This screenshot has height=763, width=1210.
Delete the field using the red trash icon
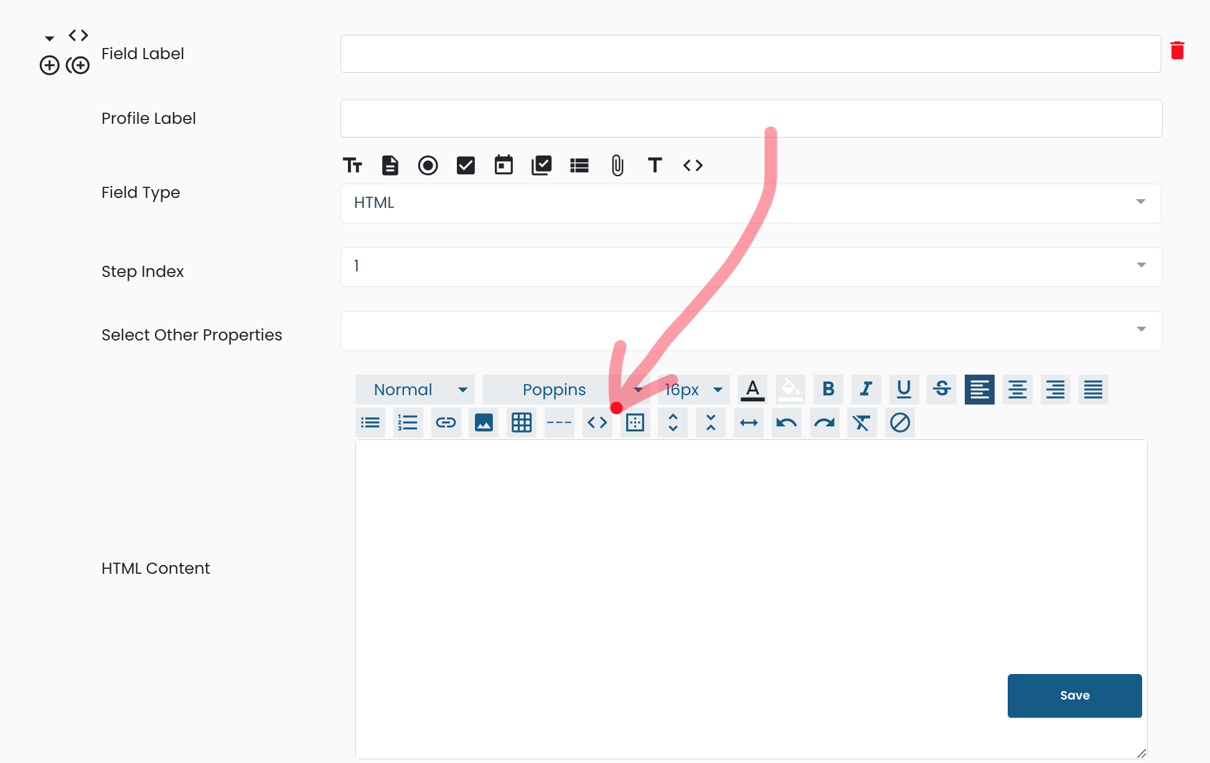(1177, 49)
